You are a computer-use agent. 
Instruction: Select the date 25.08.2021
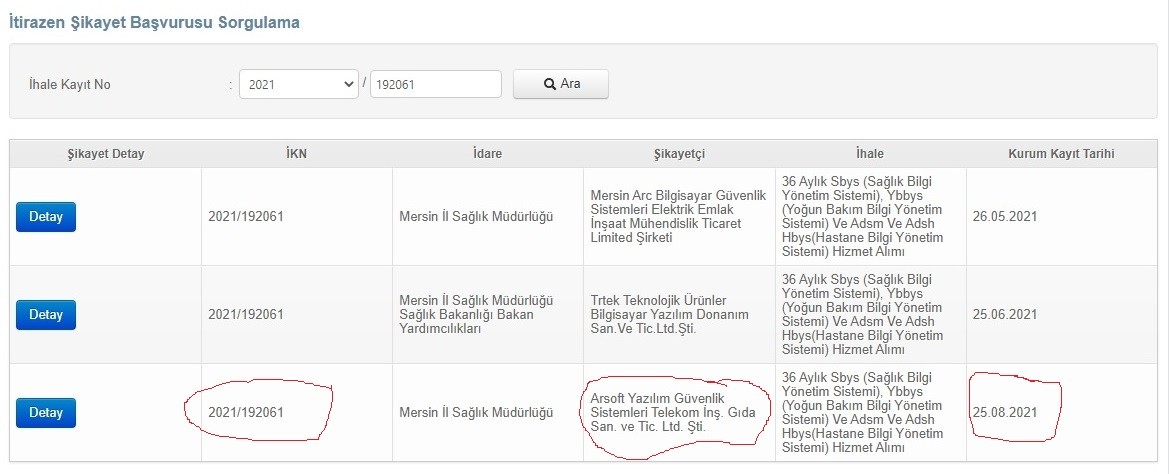1005,412
